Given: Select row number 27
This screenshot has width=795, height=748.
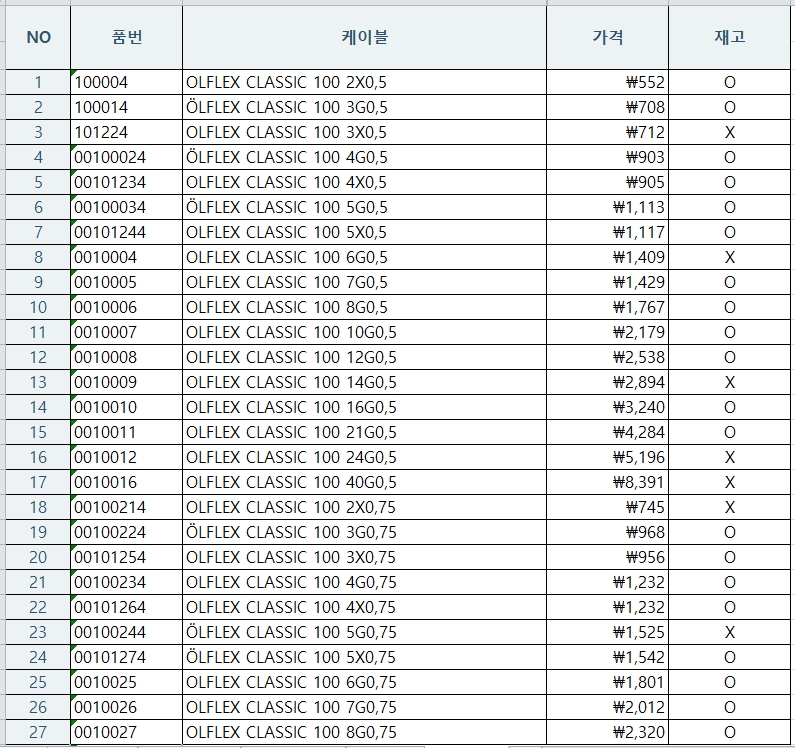Looking at the screenshot, I should [38, 732].
